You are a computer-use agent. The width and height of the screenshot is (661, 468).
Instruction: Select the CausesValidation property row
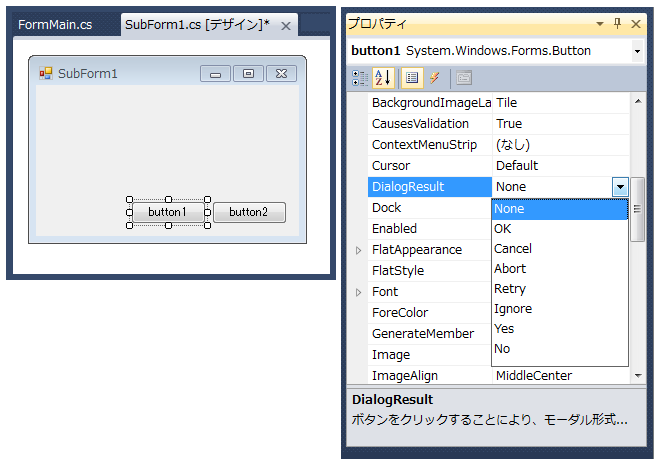click(498, 124)
